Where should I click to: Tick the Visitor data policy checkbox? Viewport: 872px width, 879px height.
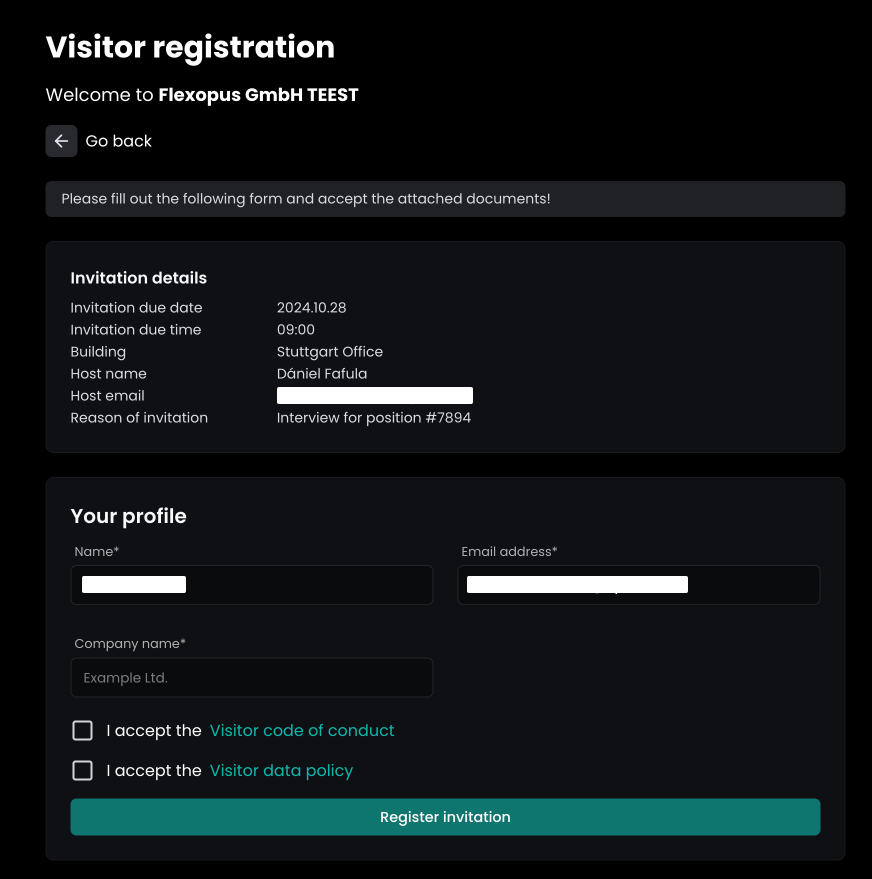[x=83, y=771]
